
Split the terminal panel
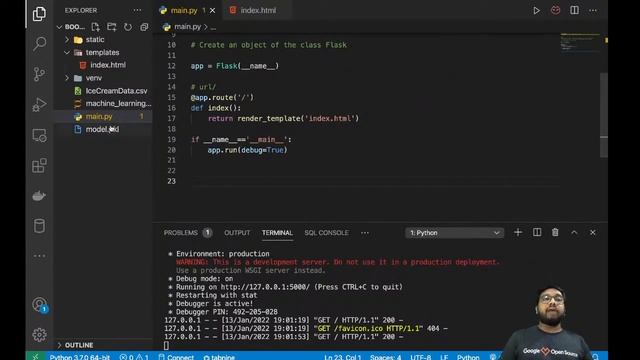[x=537, y=232]
